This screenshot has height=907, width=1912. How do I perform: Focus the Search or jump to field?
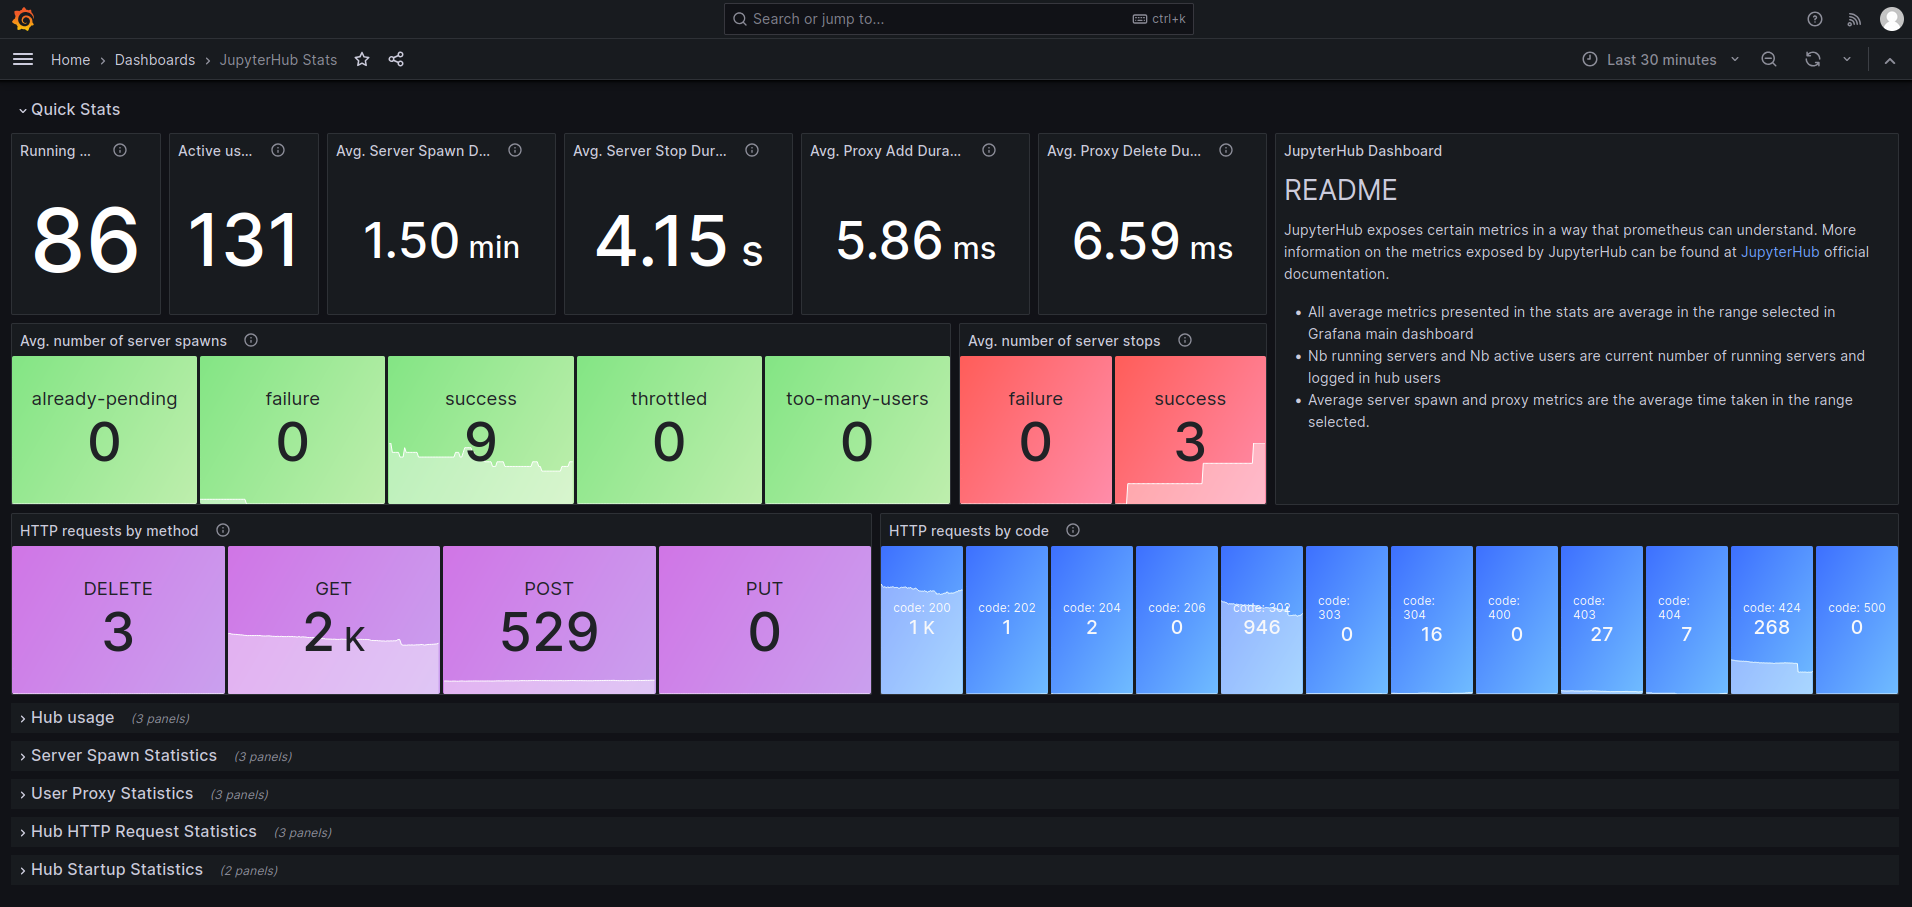pos(958,19)
